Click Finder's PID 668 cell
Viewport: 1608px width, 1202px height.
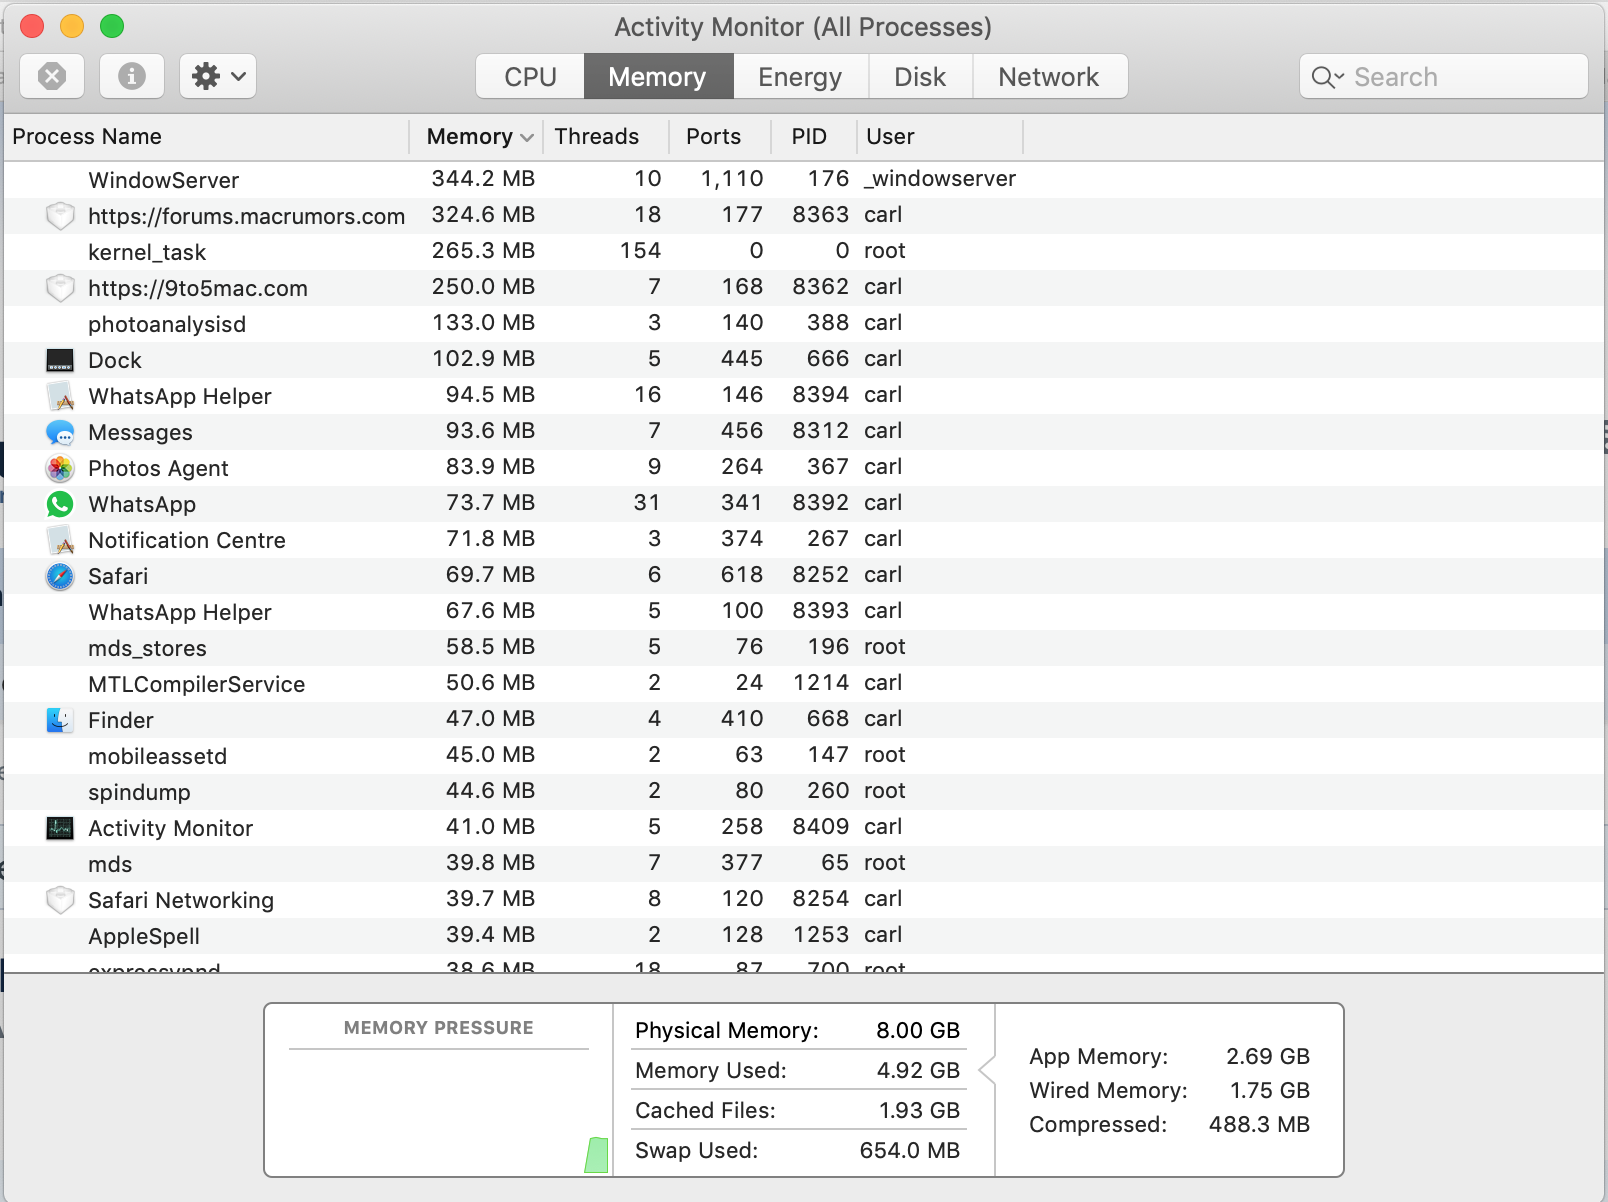[828, 719]
